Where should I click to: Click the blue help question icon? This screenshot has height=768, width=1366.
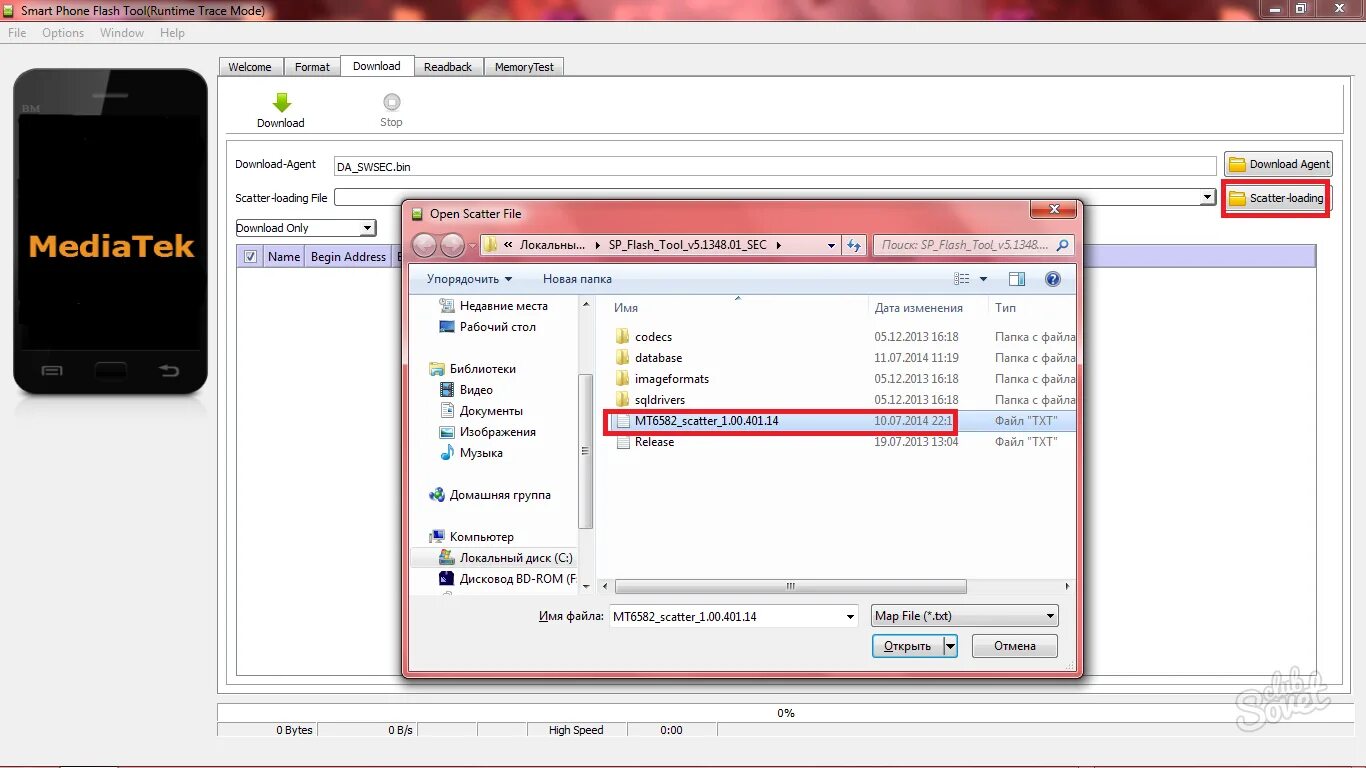[x=1053, y=279]
